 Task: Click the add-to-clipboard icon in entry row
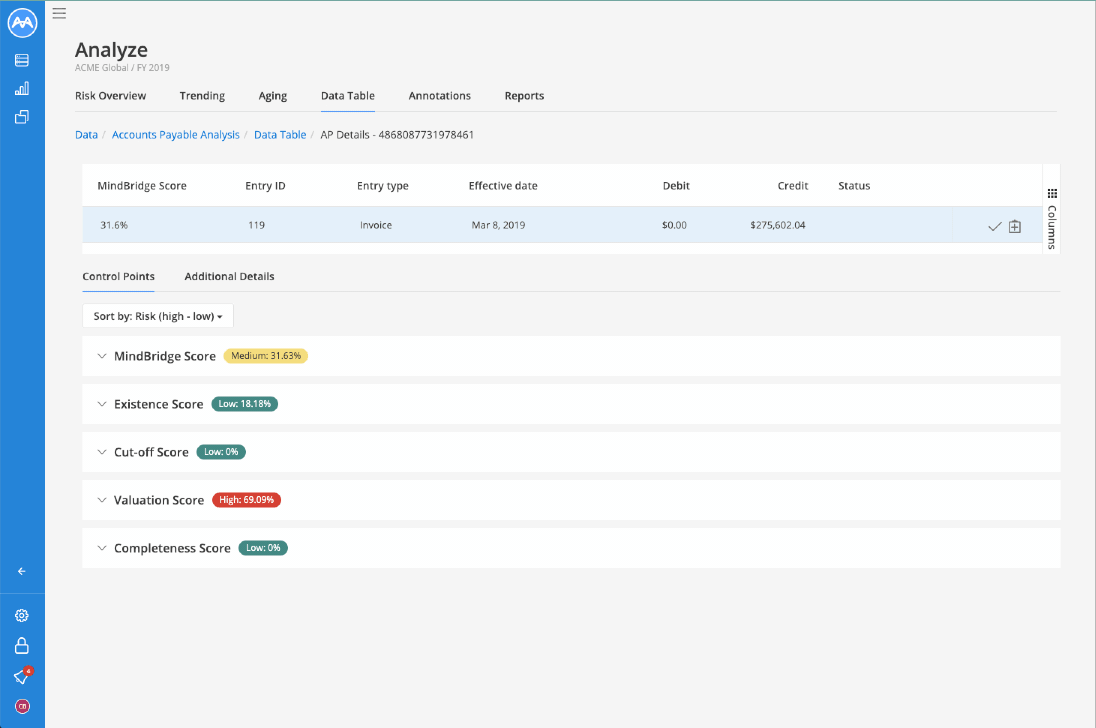(1015, 226)
